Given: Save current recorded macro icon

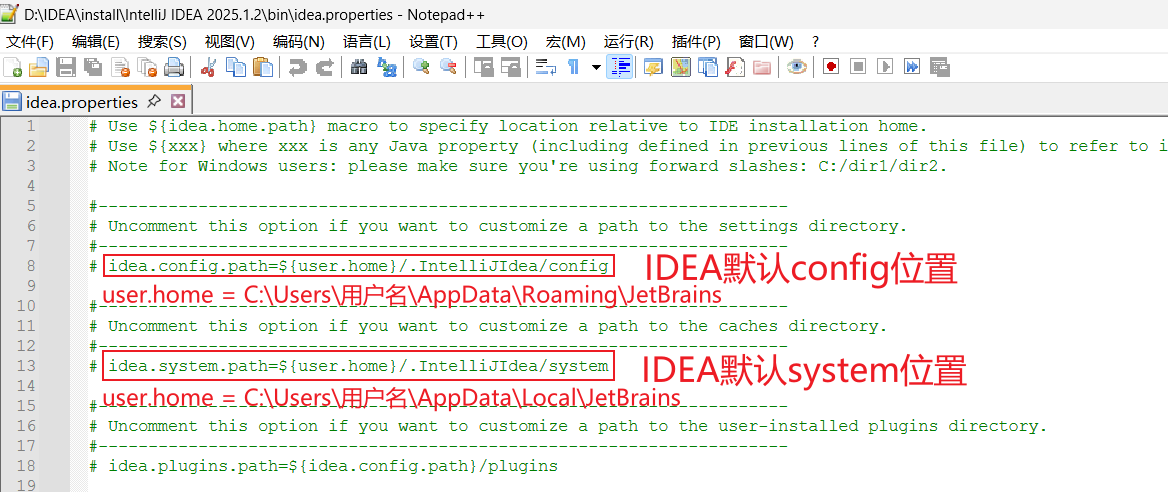Looking at the screenshot, I should 939,68.
